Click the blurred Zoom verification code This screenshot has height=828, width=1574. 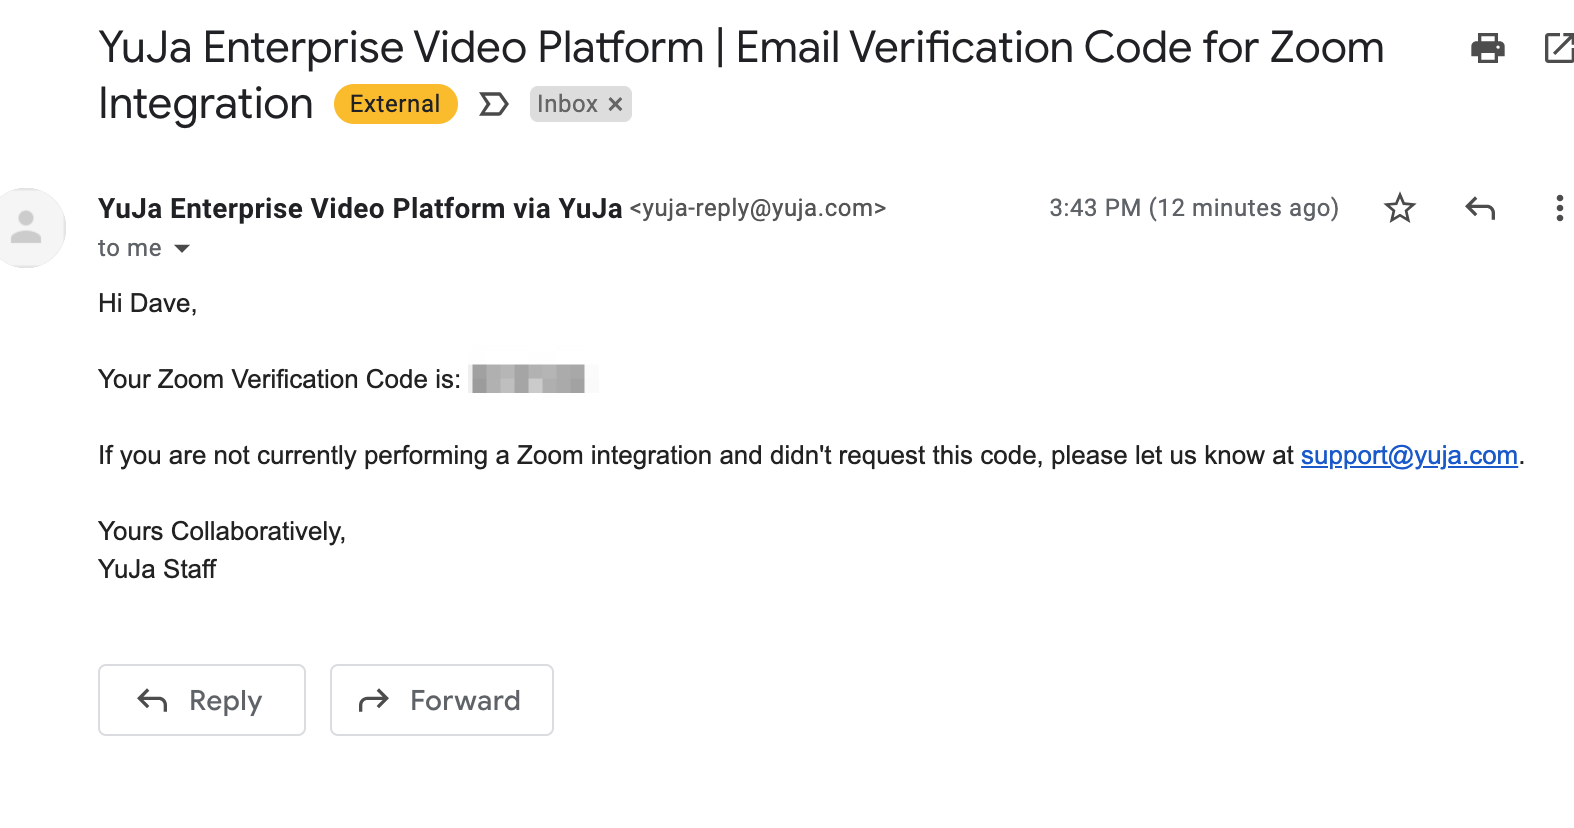pyautogui.click(x=529, y=379)
